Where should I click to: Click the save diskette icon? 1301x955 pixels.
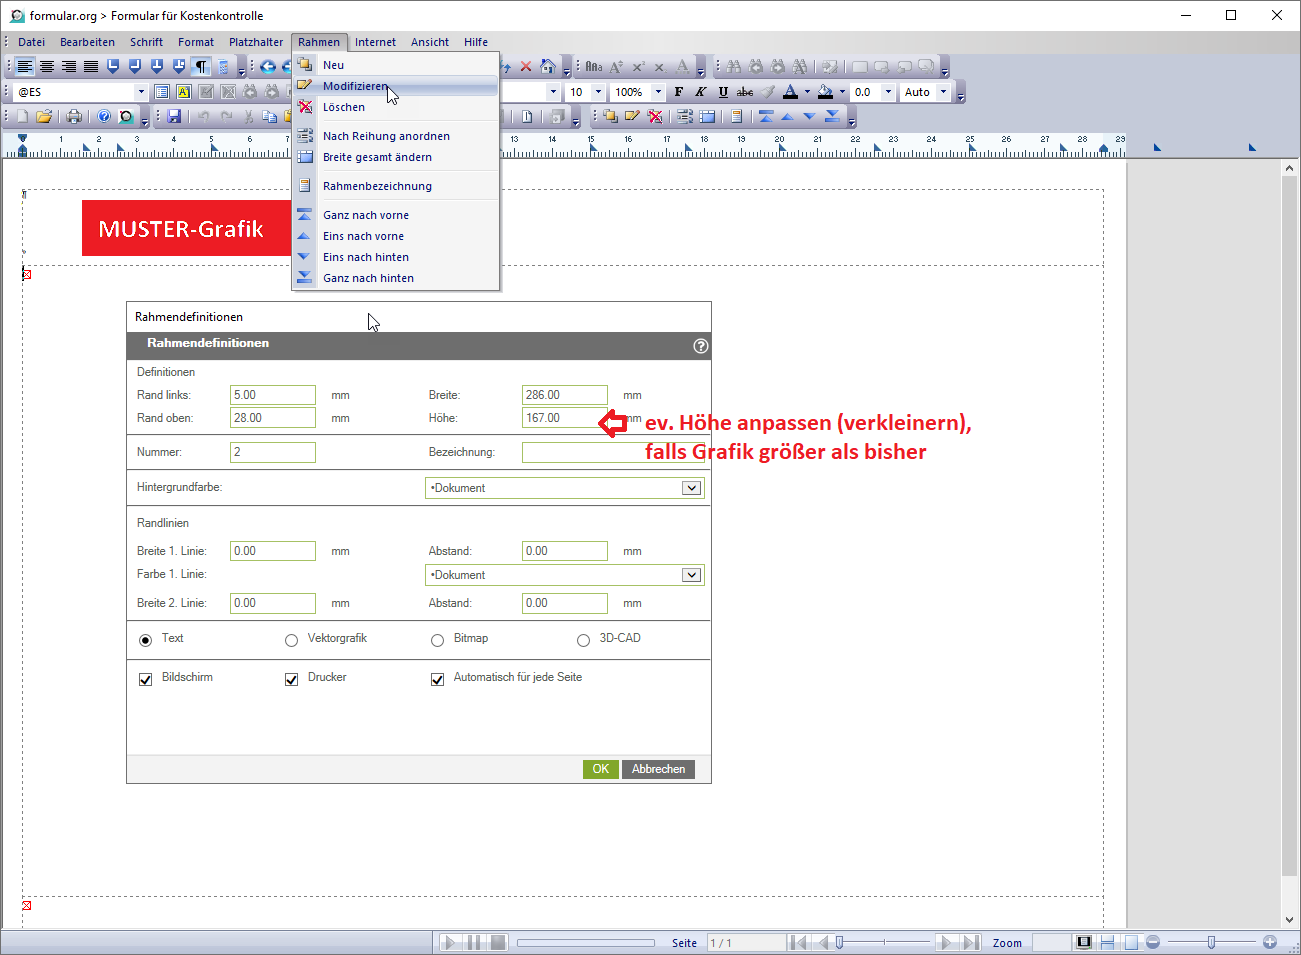(x=174, y=117)
